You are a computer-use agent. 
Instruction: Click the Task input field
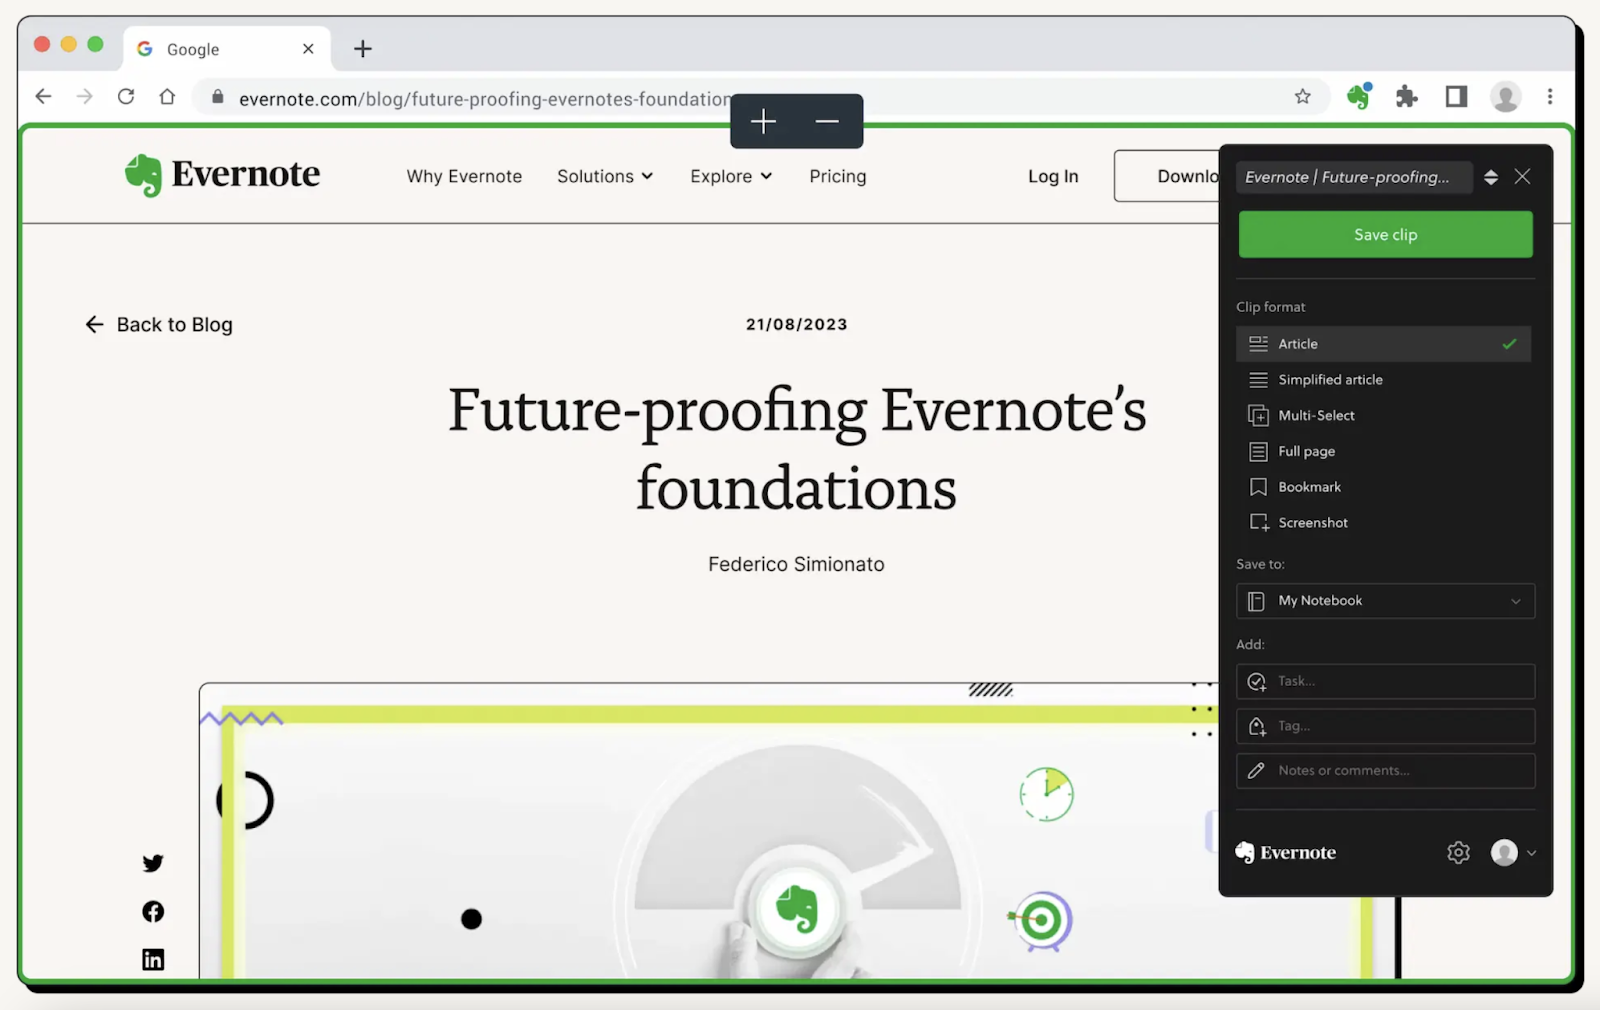tap(1385, 681)
